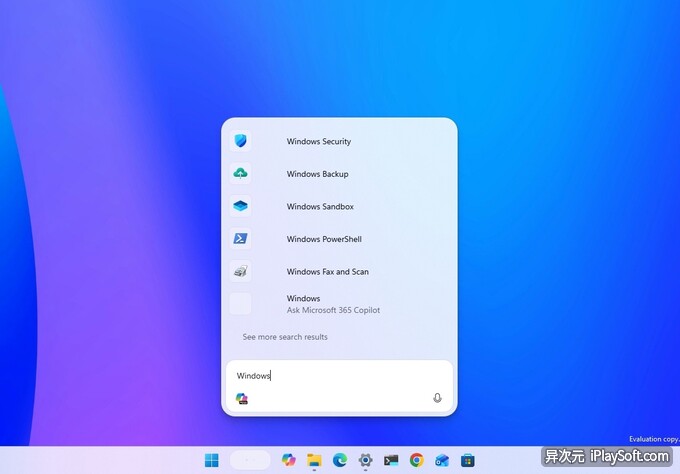Open the Start menu from taskbar
Screen dimensions: 680x474
point(212,460)
